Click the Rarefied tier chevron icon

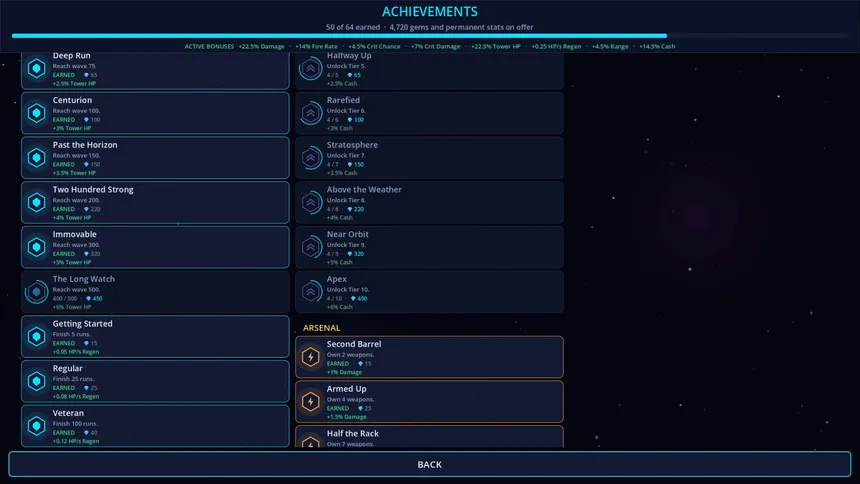[310, 113]
